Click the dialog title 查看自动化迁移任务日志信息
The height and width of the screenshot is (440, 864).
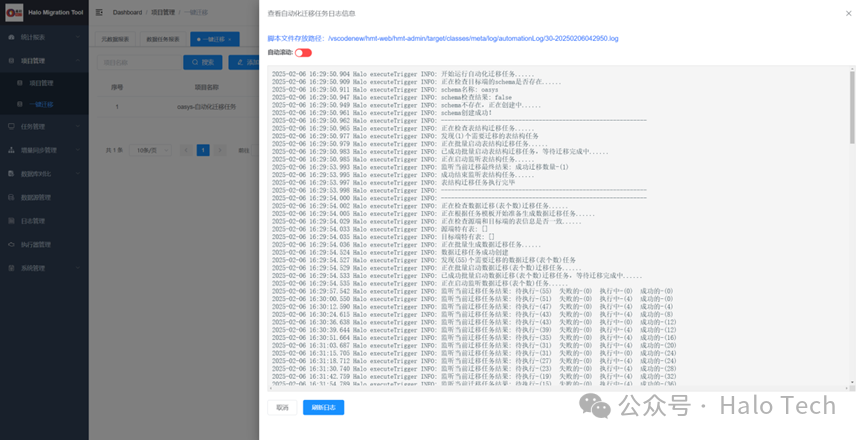pos(311,13)
